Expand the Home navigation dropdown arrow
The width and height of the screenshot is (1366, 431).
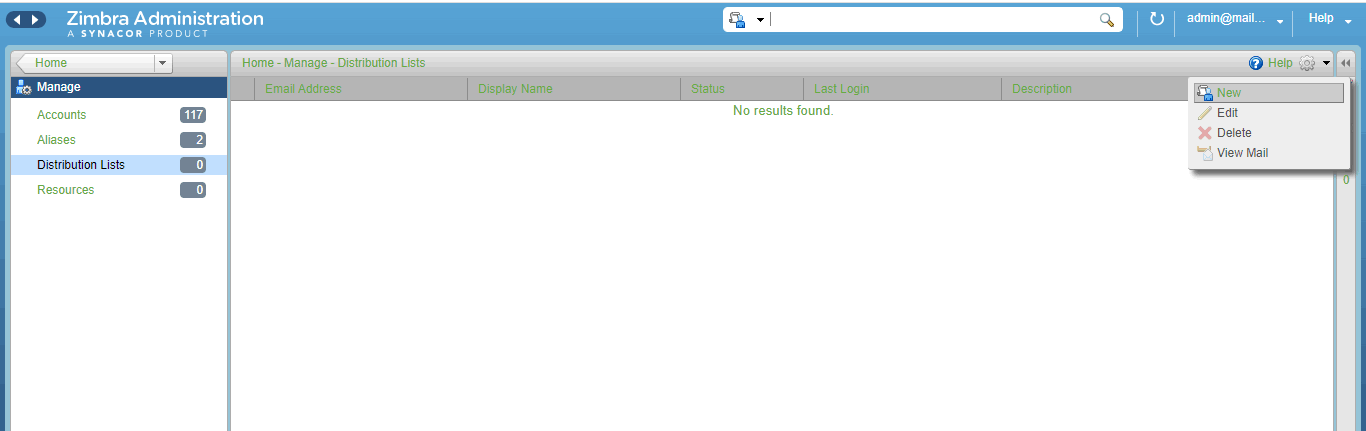coord(163,63)
